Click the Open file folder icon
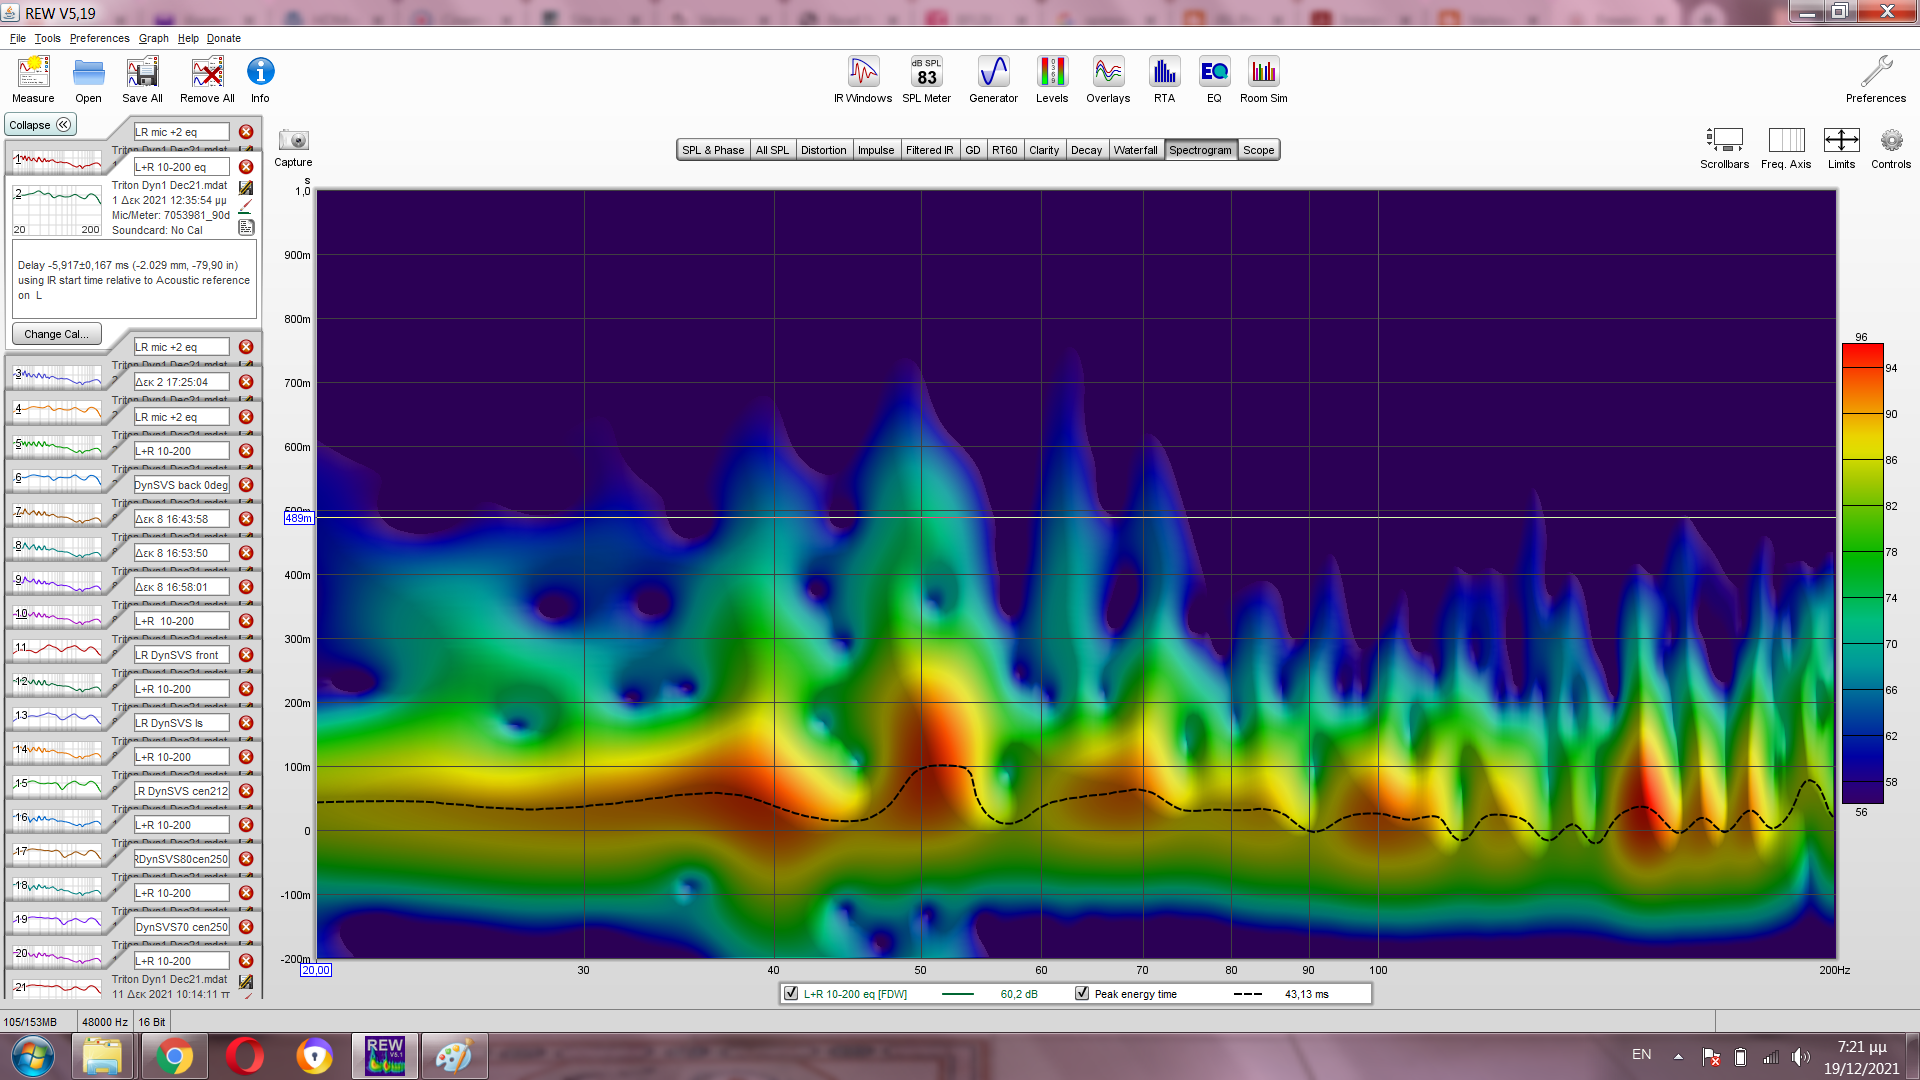 (88, 80)
